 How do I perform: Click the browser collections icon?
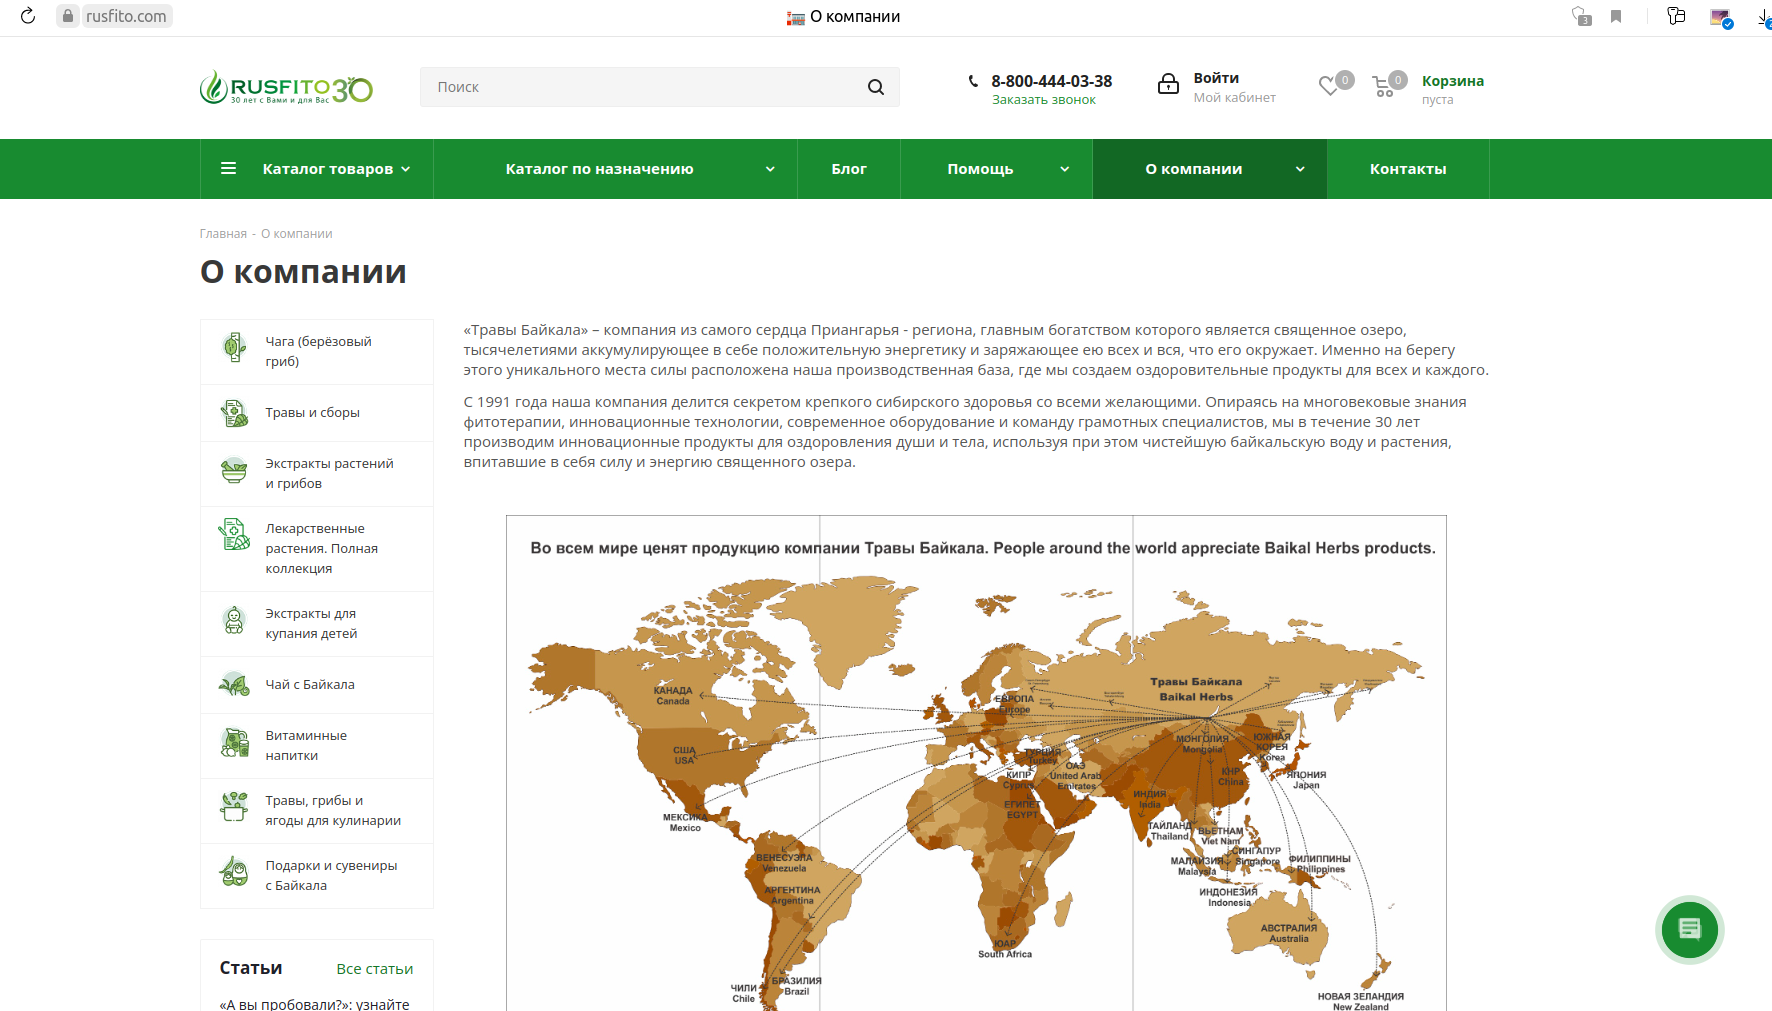coord(1677,16)
